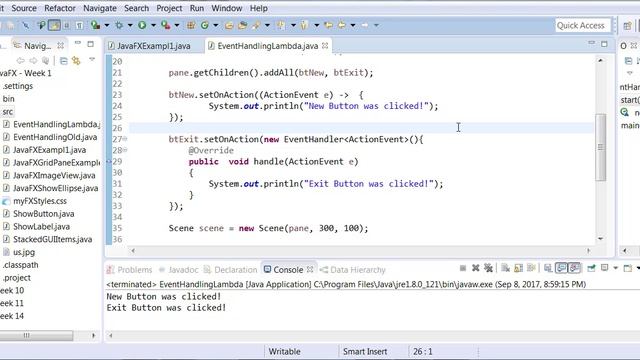Click the Run Last Tool external tools icon
This screenshot has height=360, width=640.
point(165,25)
